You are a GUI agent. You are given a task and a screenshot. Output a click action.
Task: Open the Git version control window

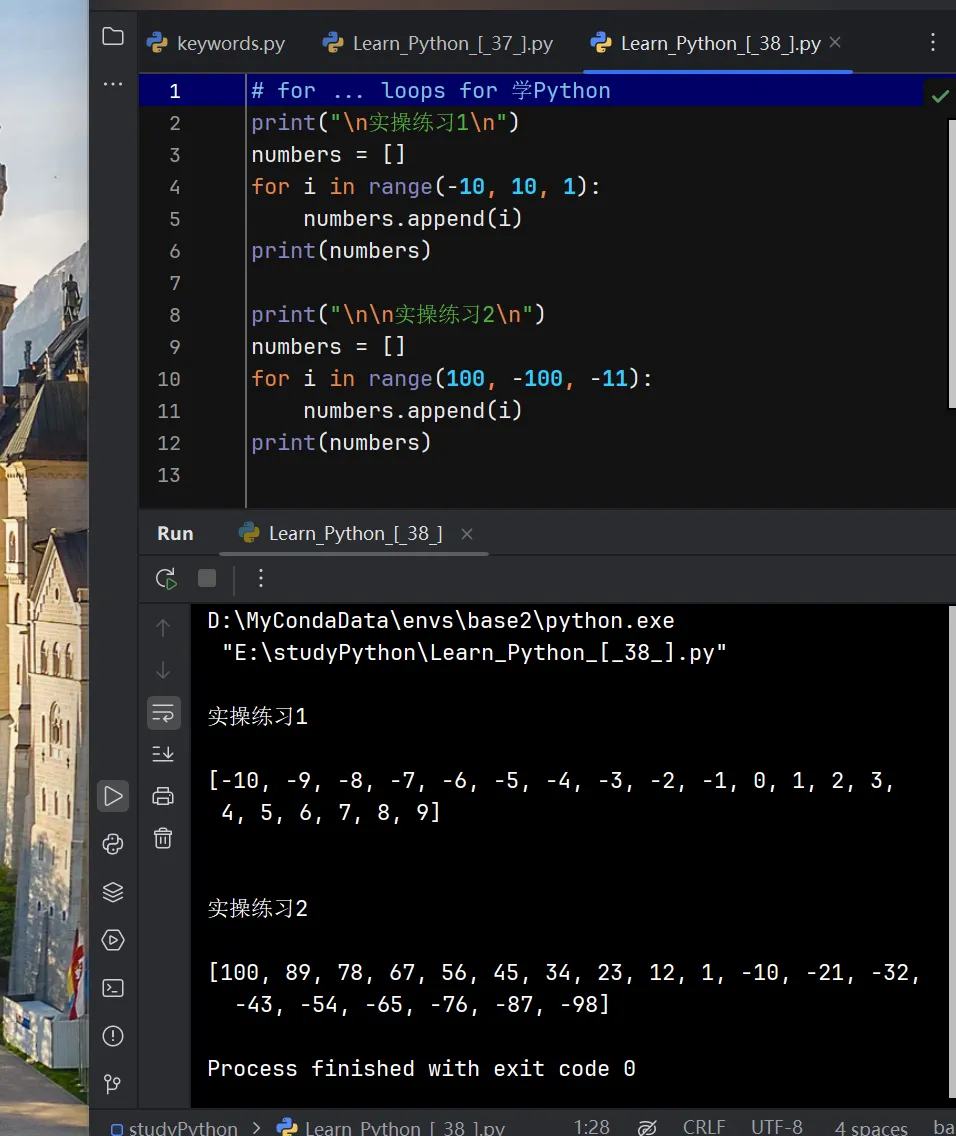(x=113, y=1084)
